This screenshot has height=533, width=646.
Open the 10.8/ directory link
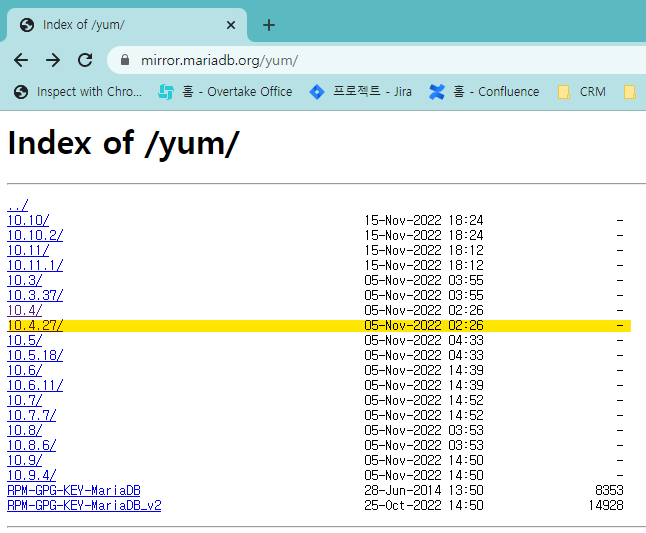click(25, 430)
